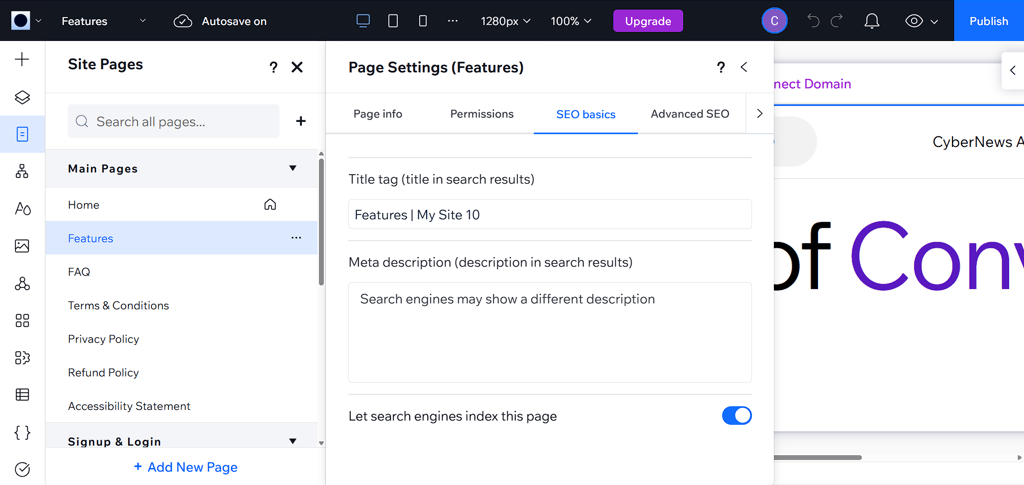
Task: Select the SEO basics tab
Action: click(x=586, y=114)
